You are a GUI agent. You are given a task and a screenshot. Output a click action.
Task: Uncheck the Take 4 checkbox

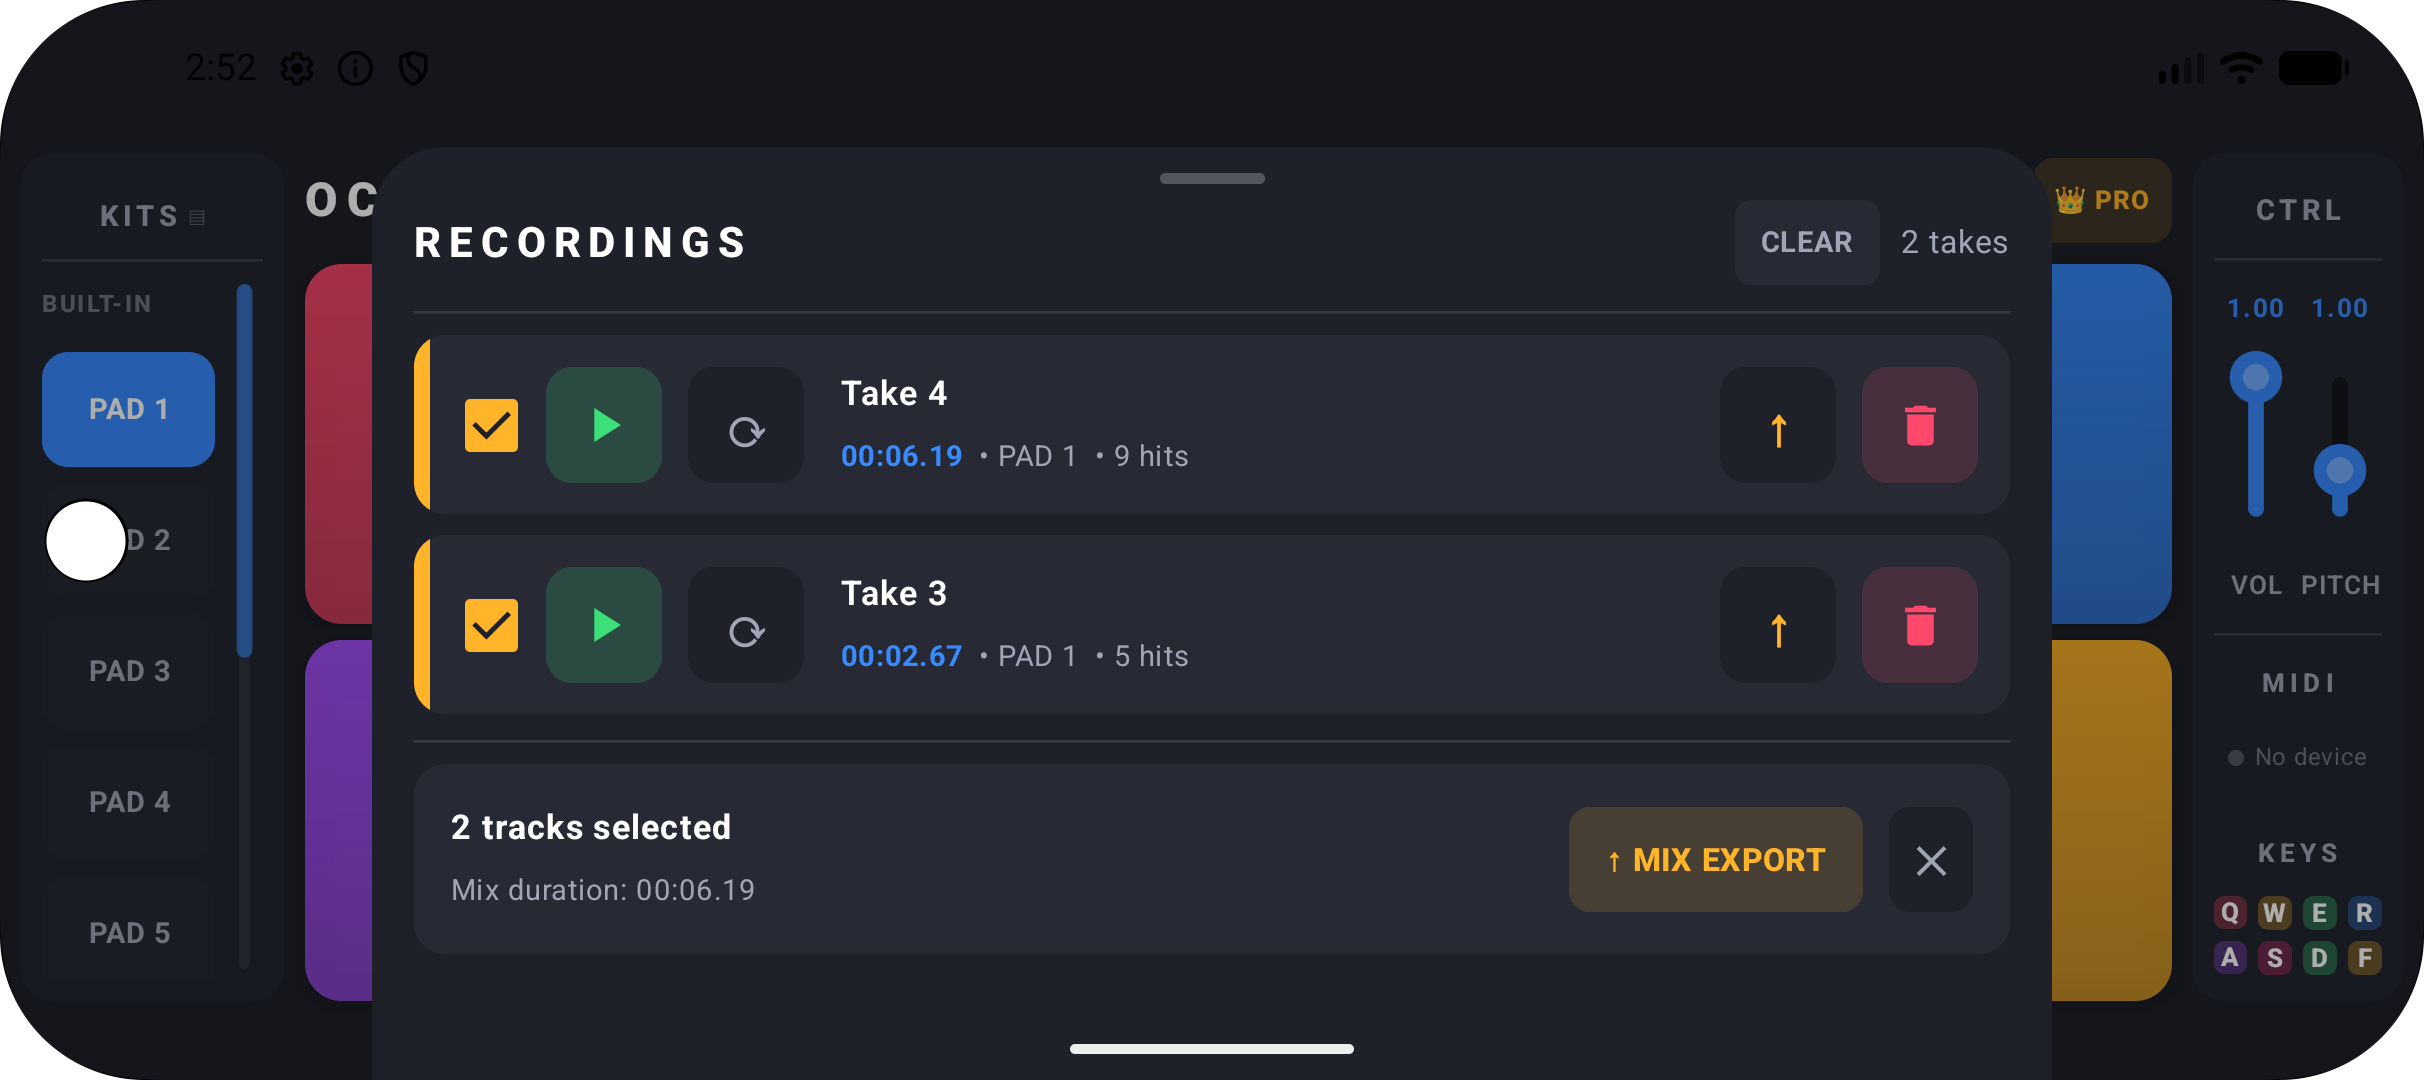[491, 426]
